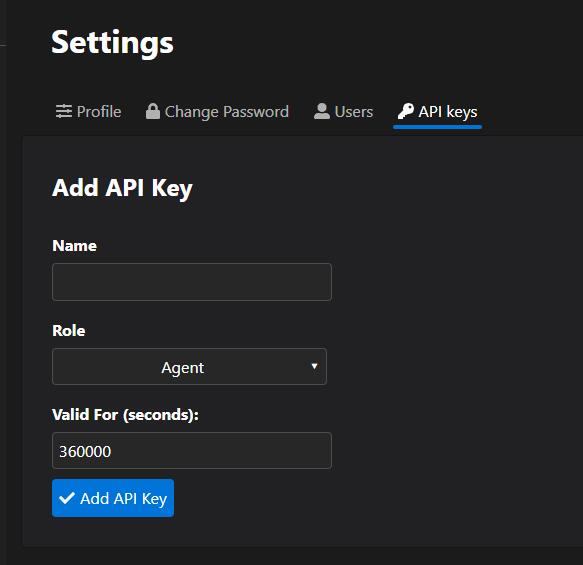Click the key icon beside API keys
The image size is (583, 565).
405,111
